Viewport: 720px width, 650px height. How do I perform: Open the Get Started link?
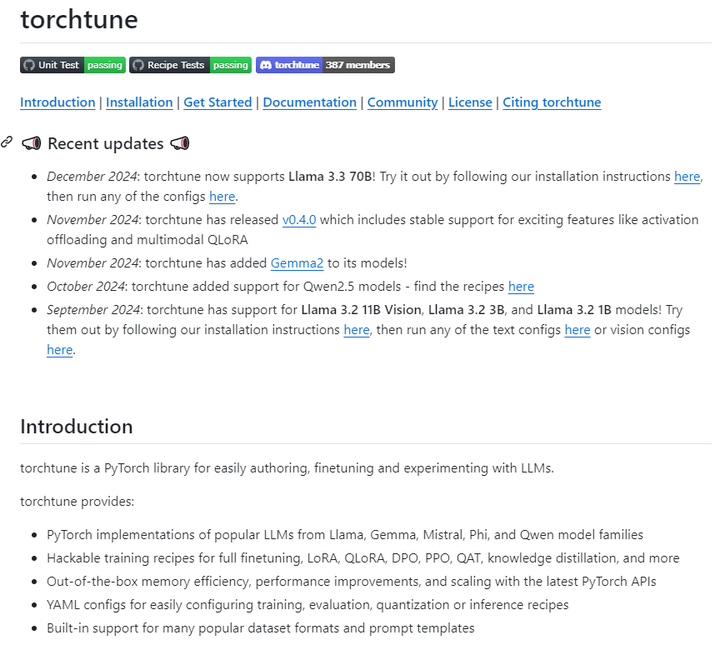click(x=217, y=102)
